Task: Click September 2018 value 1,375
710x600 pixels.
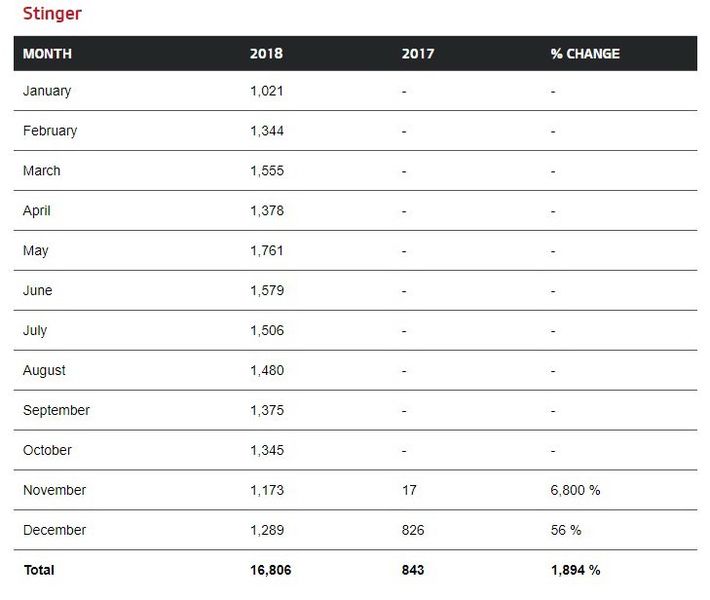Action: click(267, 411)
